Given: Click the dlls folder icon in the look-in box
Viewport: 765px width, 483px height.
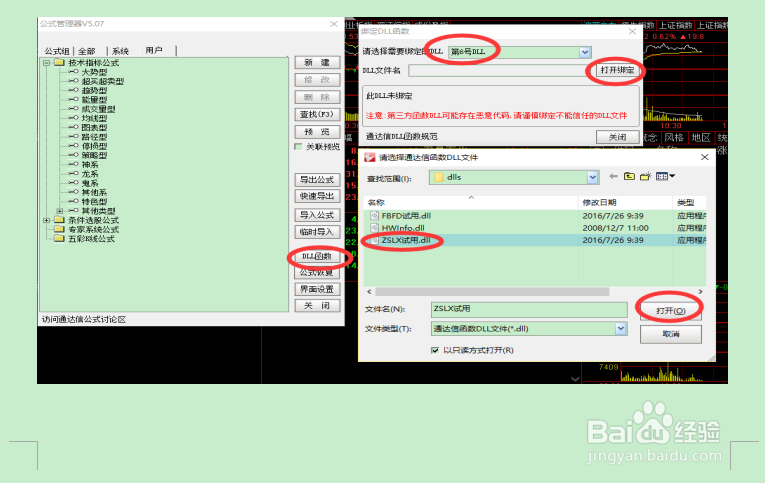Looking at the screenshot, I should pos(439,178).
